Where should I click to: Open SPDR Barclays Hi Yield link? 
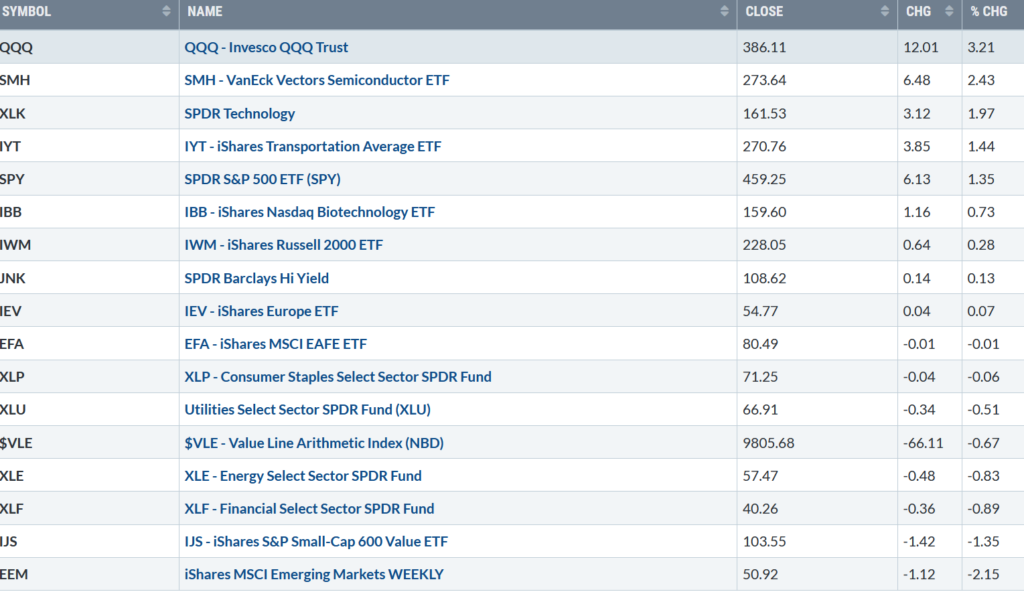click(x=257, y=278)
